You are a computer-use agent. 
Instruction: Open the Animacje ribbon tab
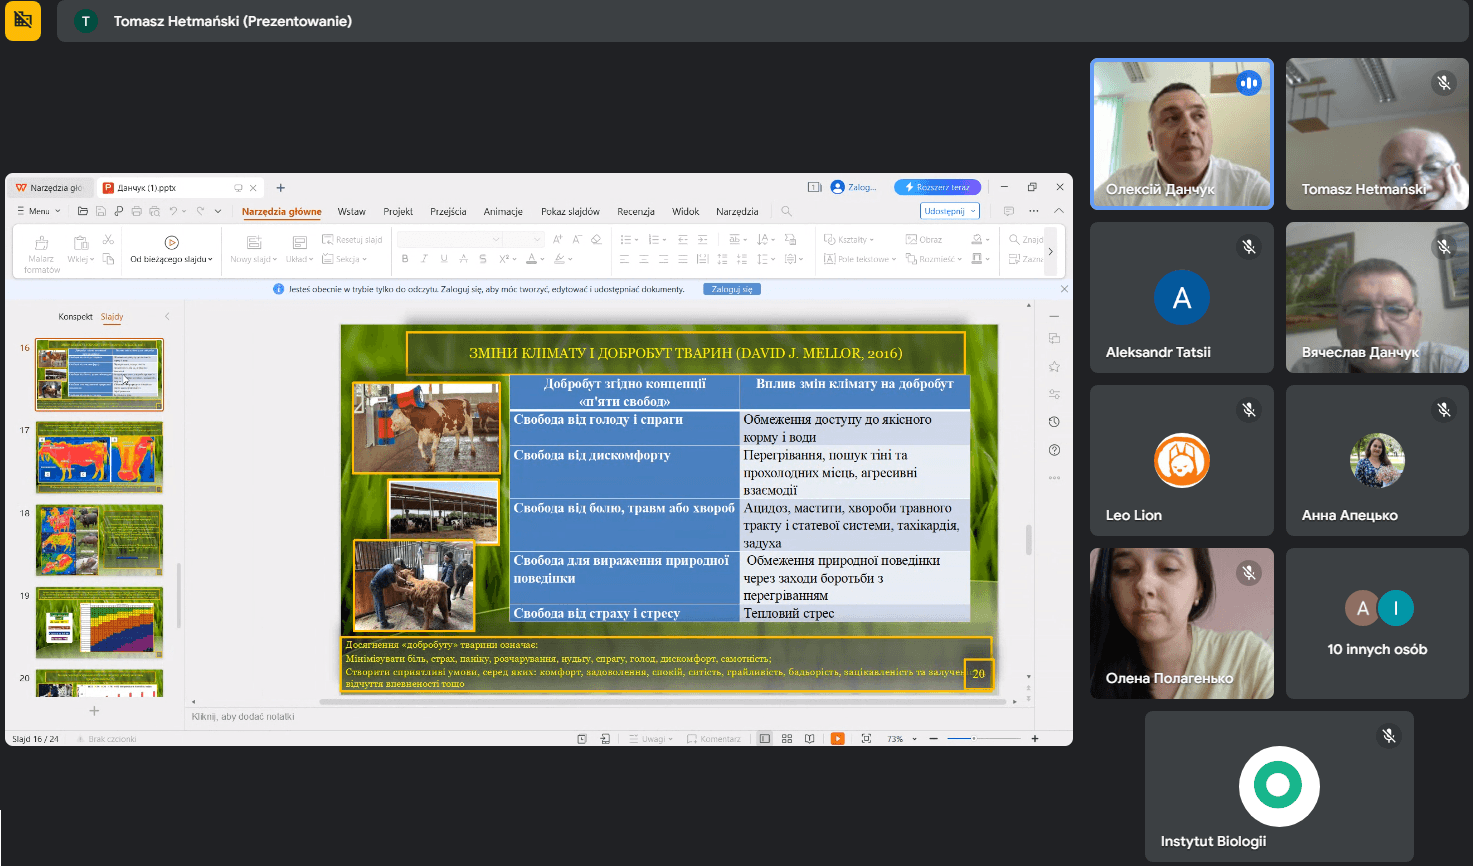(503, 211)
